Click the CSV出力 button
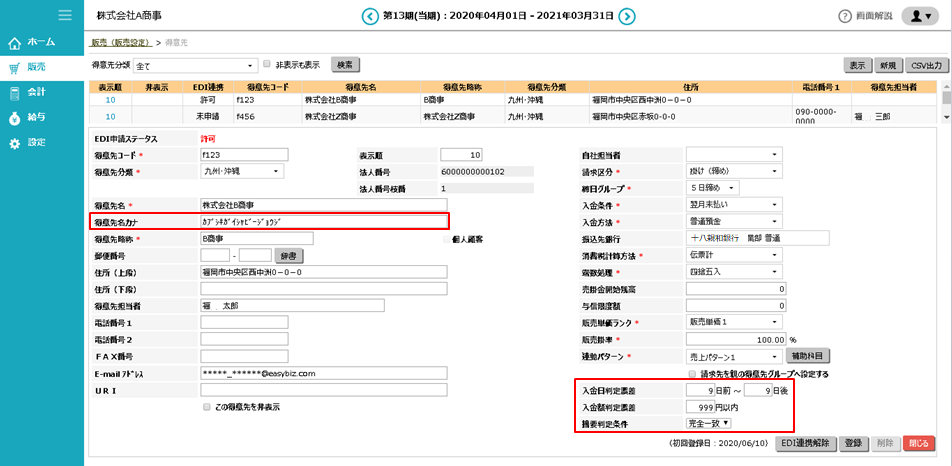The height and width of the screenshot is (466, 952). pyautogui.click(x=925, y=65)
